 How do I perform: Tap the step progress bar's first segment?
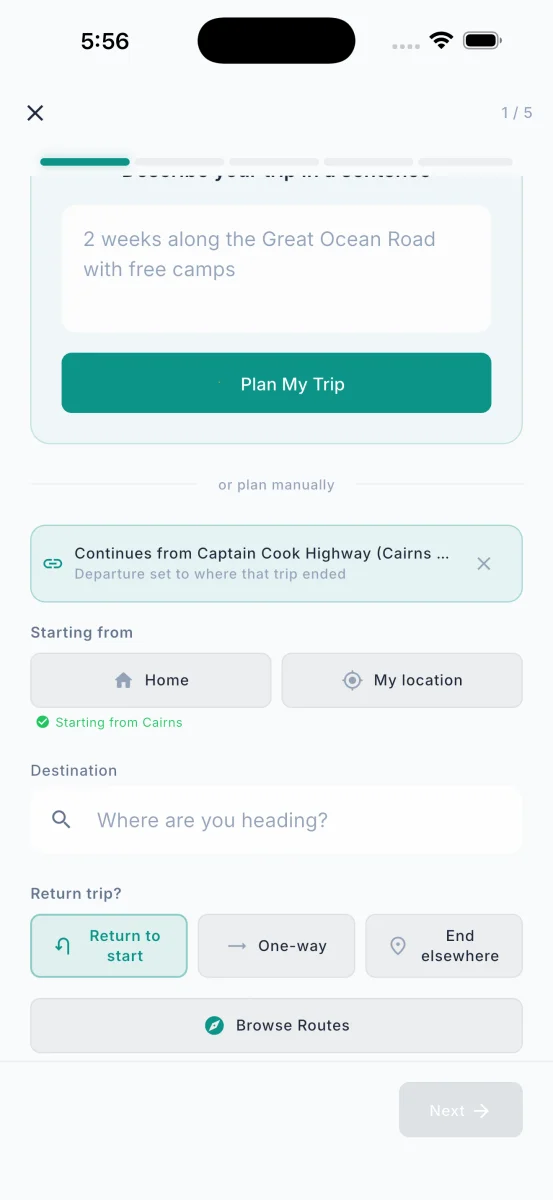[x=85, y=162]
